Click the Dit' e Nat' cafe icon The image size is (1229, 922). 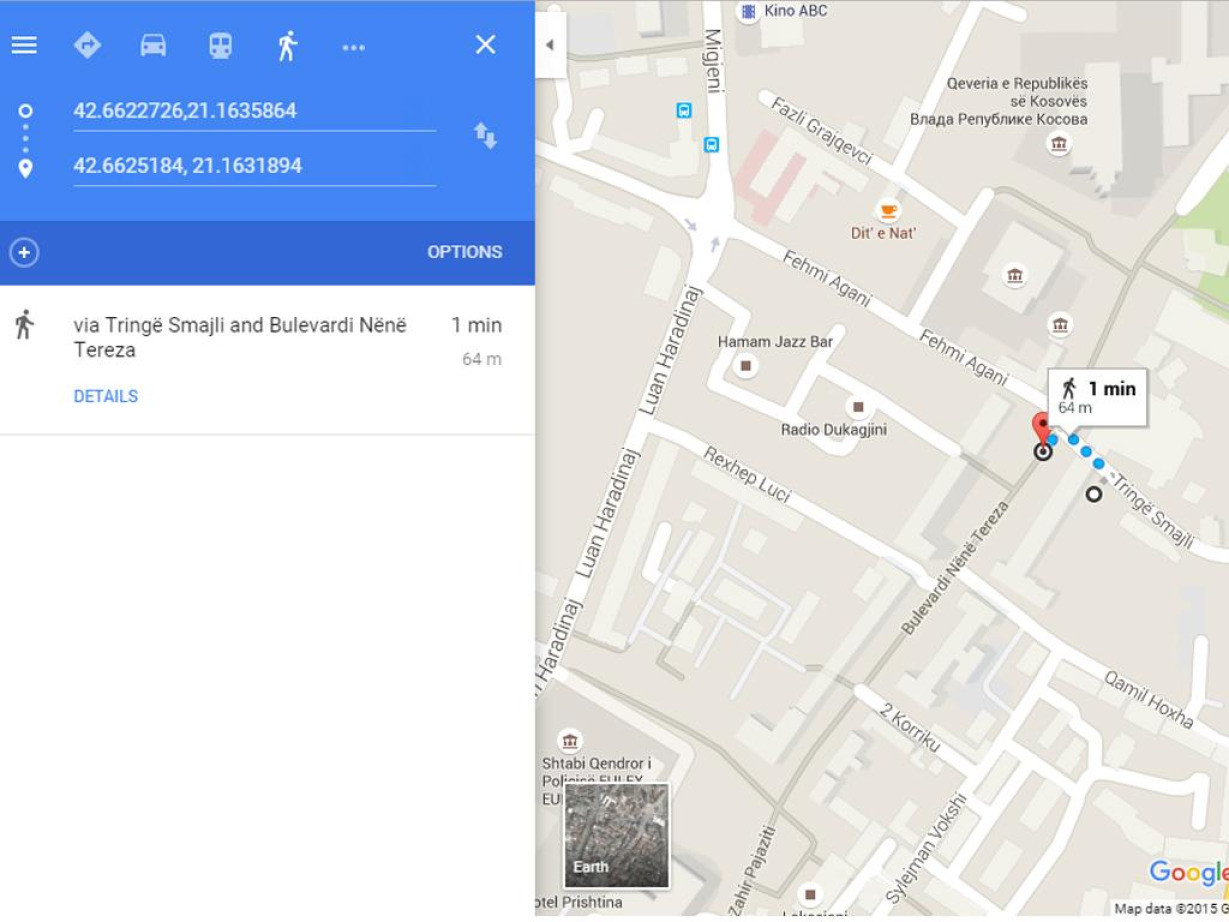coord(886,210)
